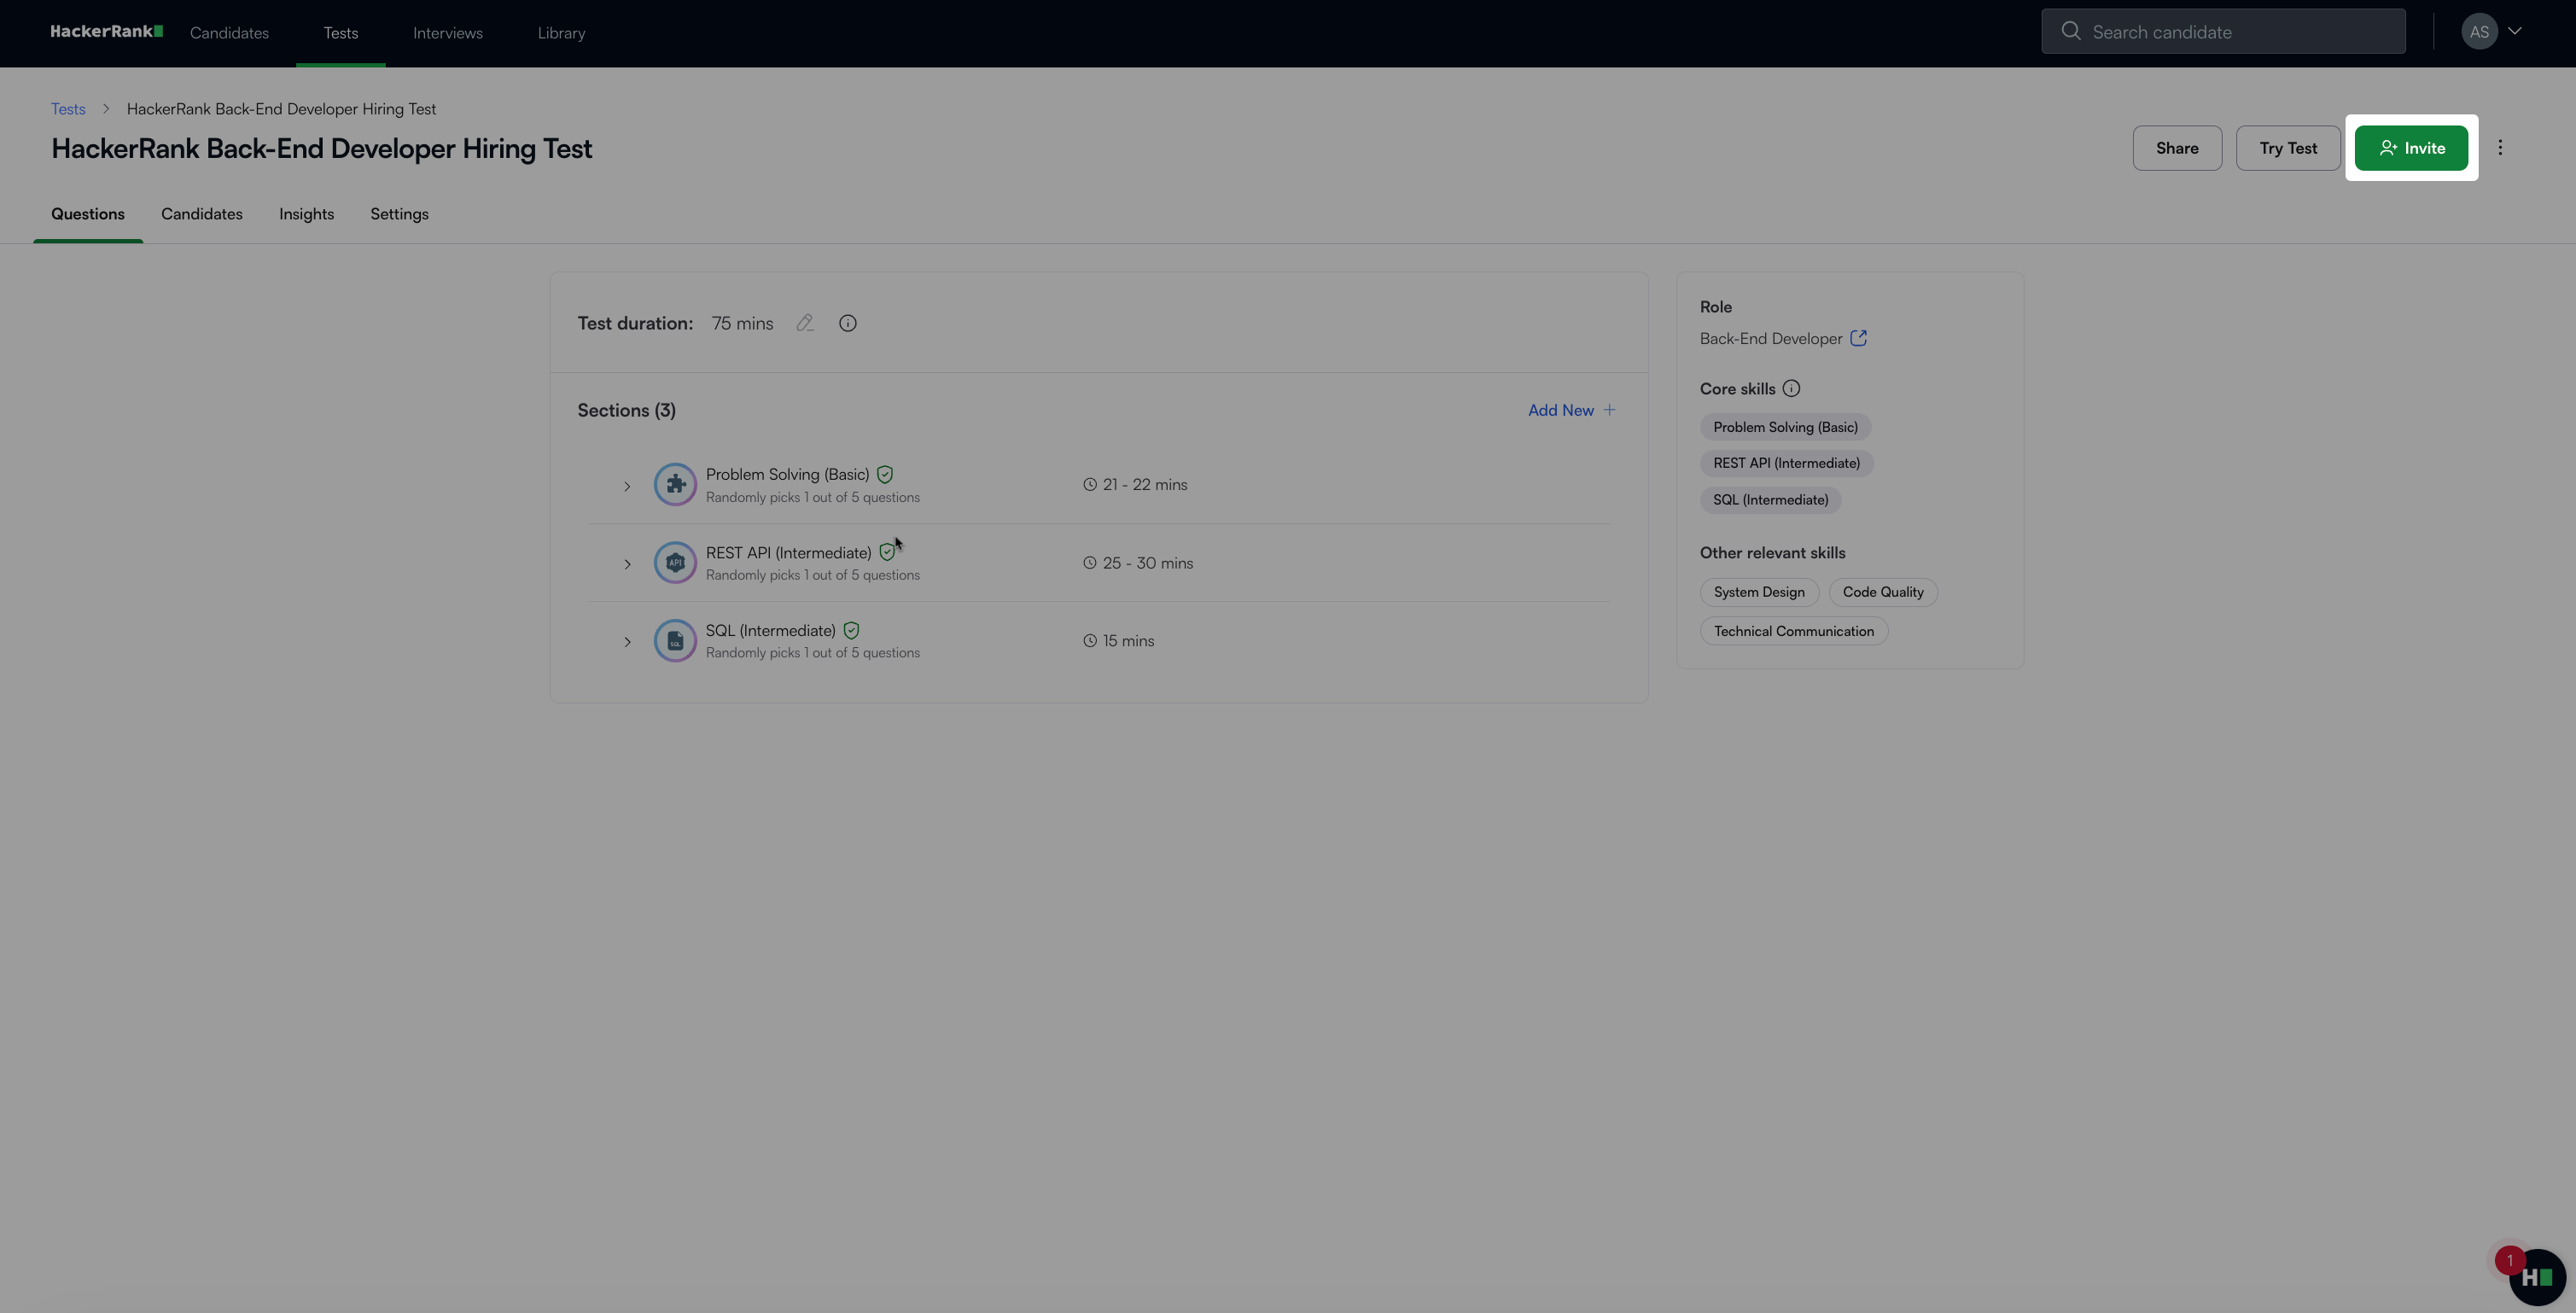Image resolution: width=2576 pixels, height=1313 pixels.
Task: Click the SQL section icon
Action: click(675, 641)
